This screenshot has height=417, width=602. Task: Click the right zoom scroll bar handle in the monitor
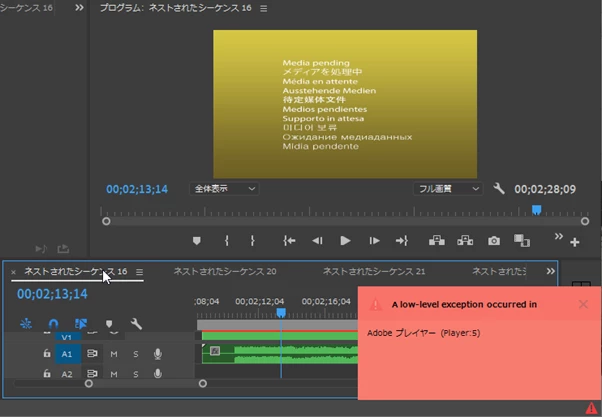585,221
